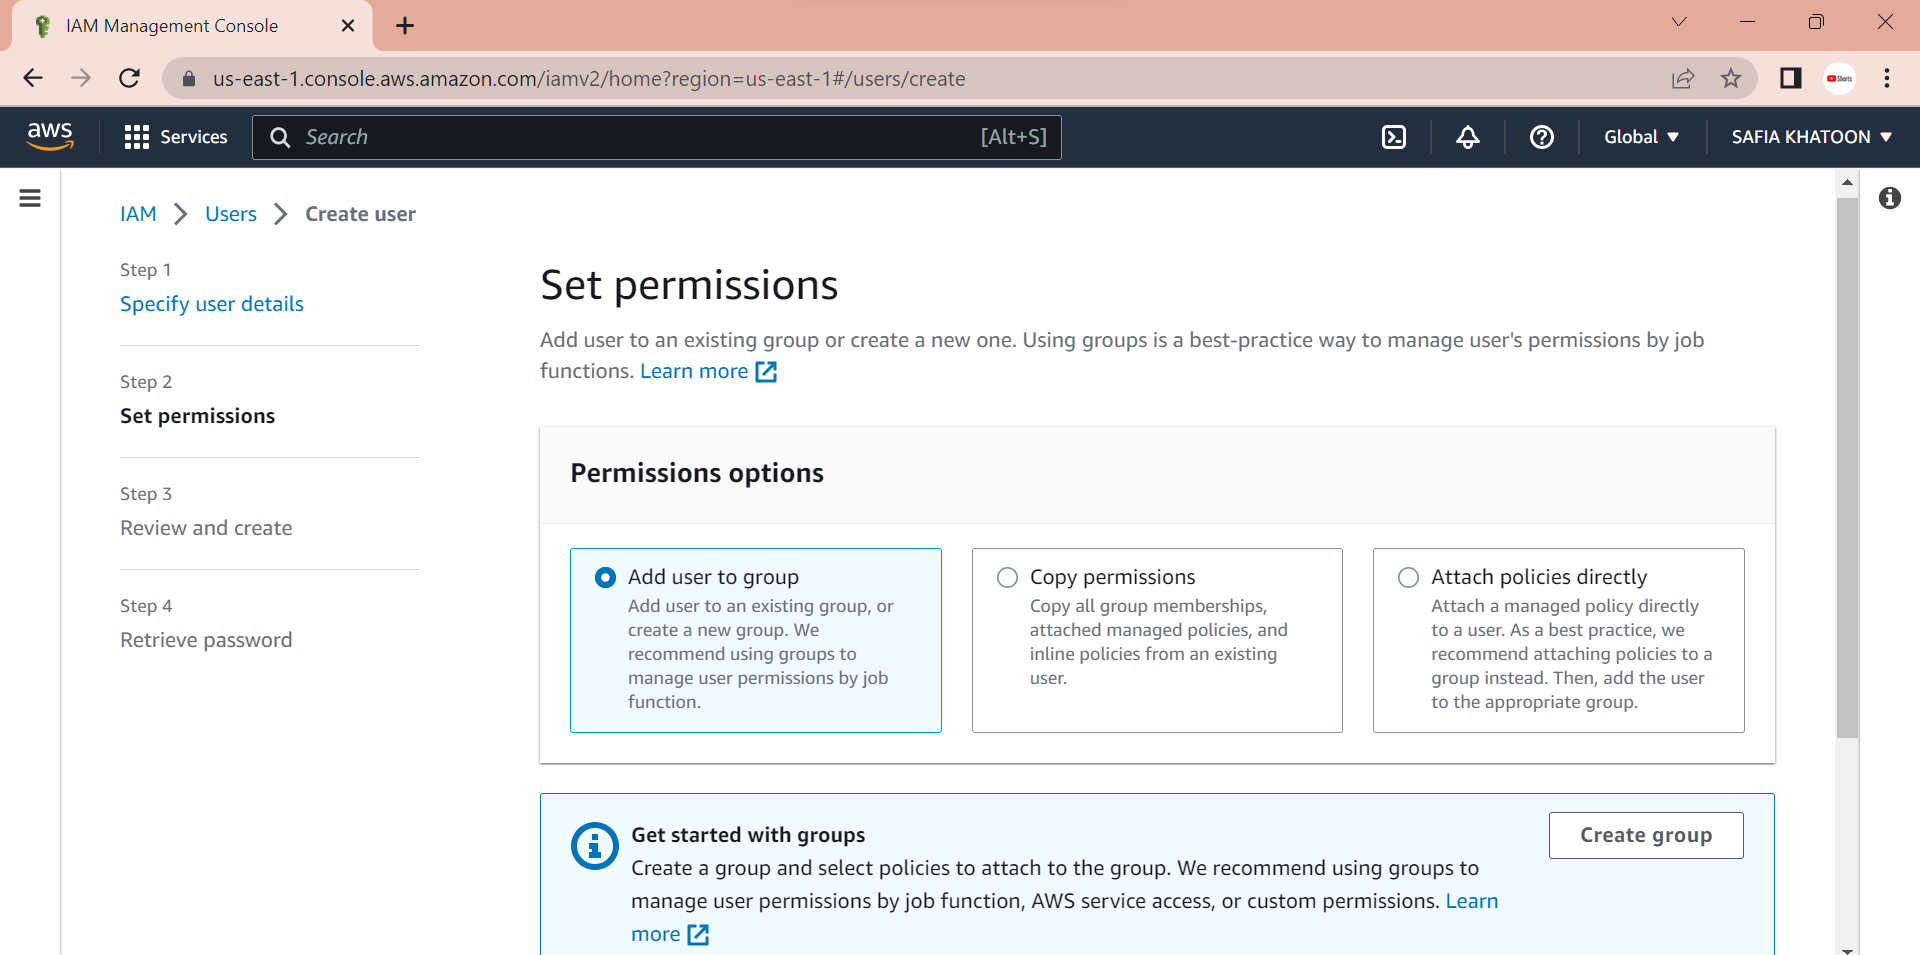Select the Add user to group option
This screenshot has height=955, width=1920.
click(755, 640)
